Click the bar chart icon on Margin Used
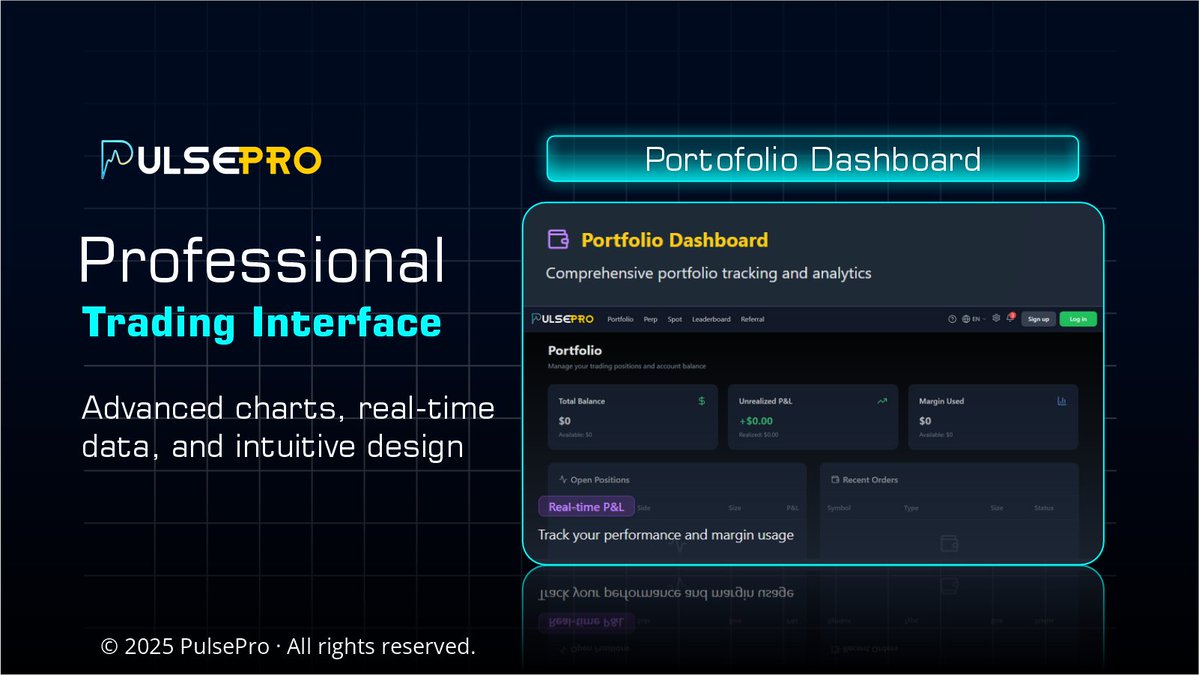Screen dimensions: 1199x675 tap(1061, 401)
